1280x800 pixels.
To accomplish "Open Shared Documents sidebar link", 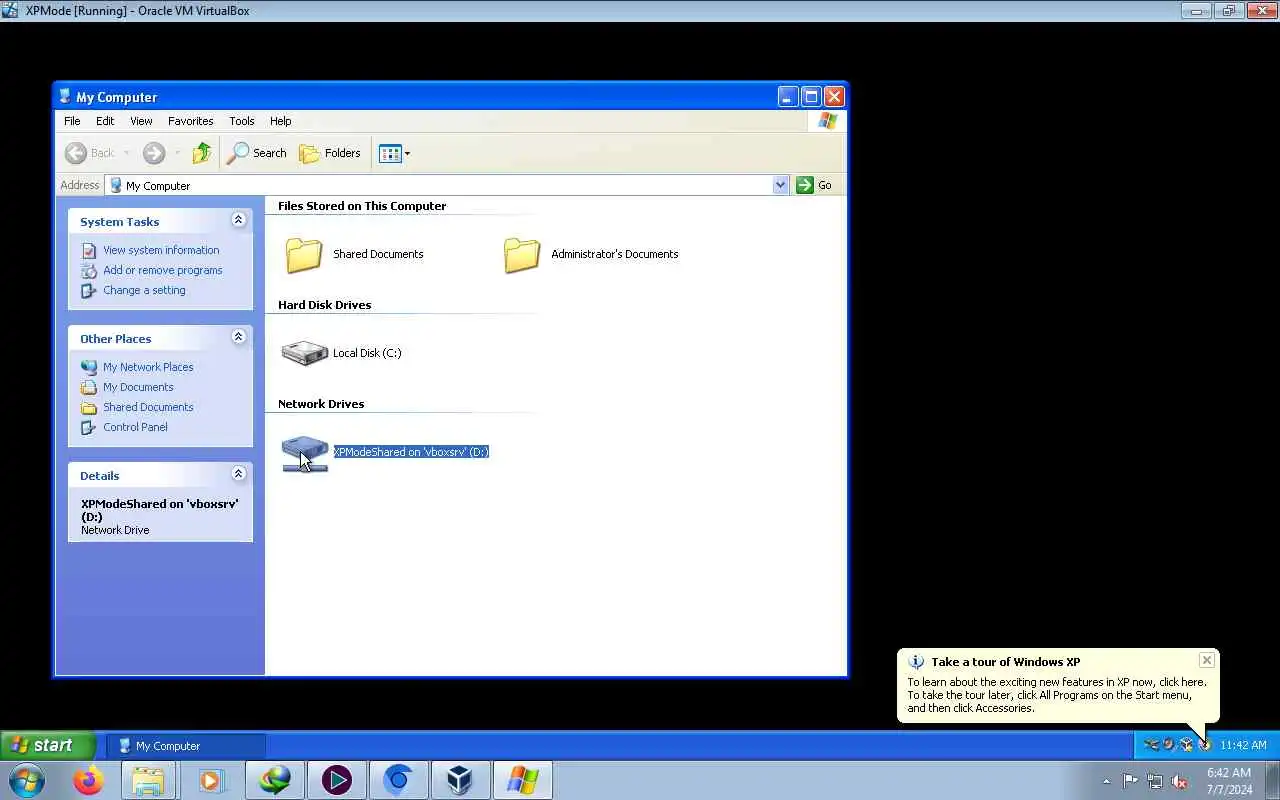I will [x=148, y=407].
